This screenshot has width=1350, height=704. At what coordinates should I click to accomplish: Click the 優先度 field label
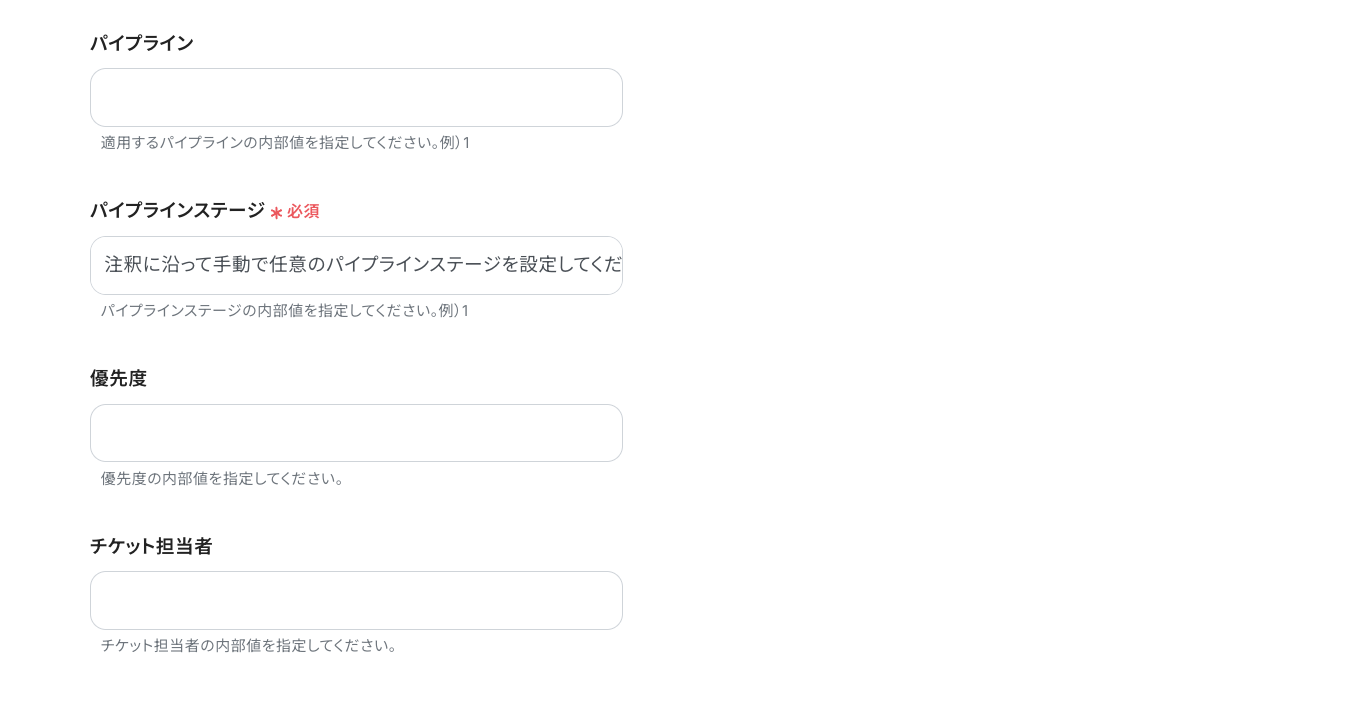118,379
